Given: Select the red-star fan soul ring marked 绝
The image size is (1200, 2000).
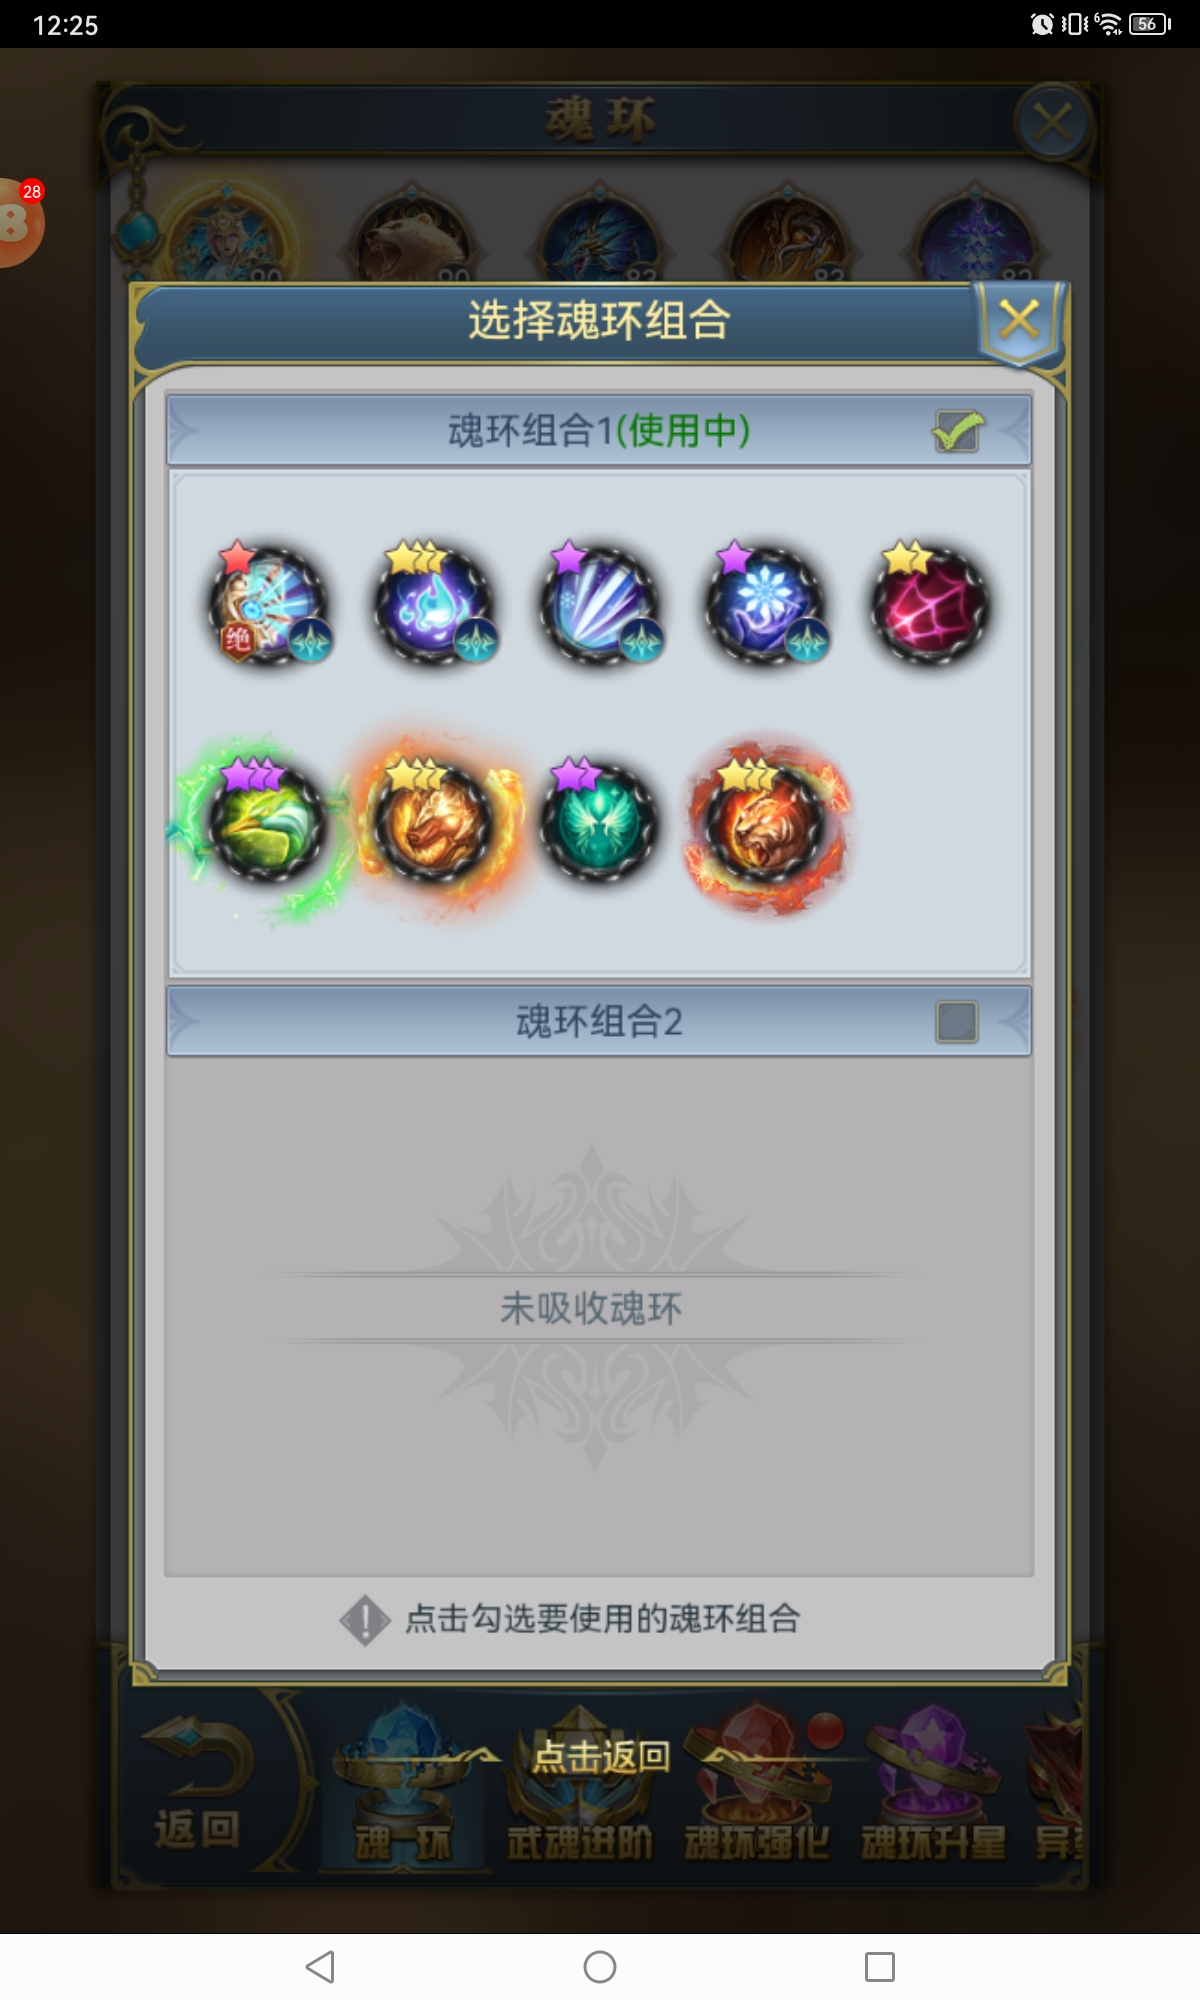Looking at the screenshot, I should 268,604.
